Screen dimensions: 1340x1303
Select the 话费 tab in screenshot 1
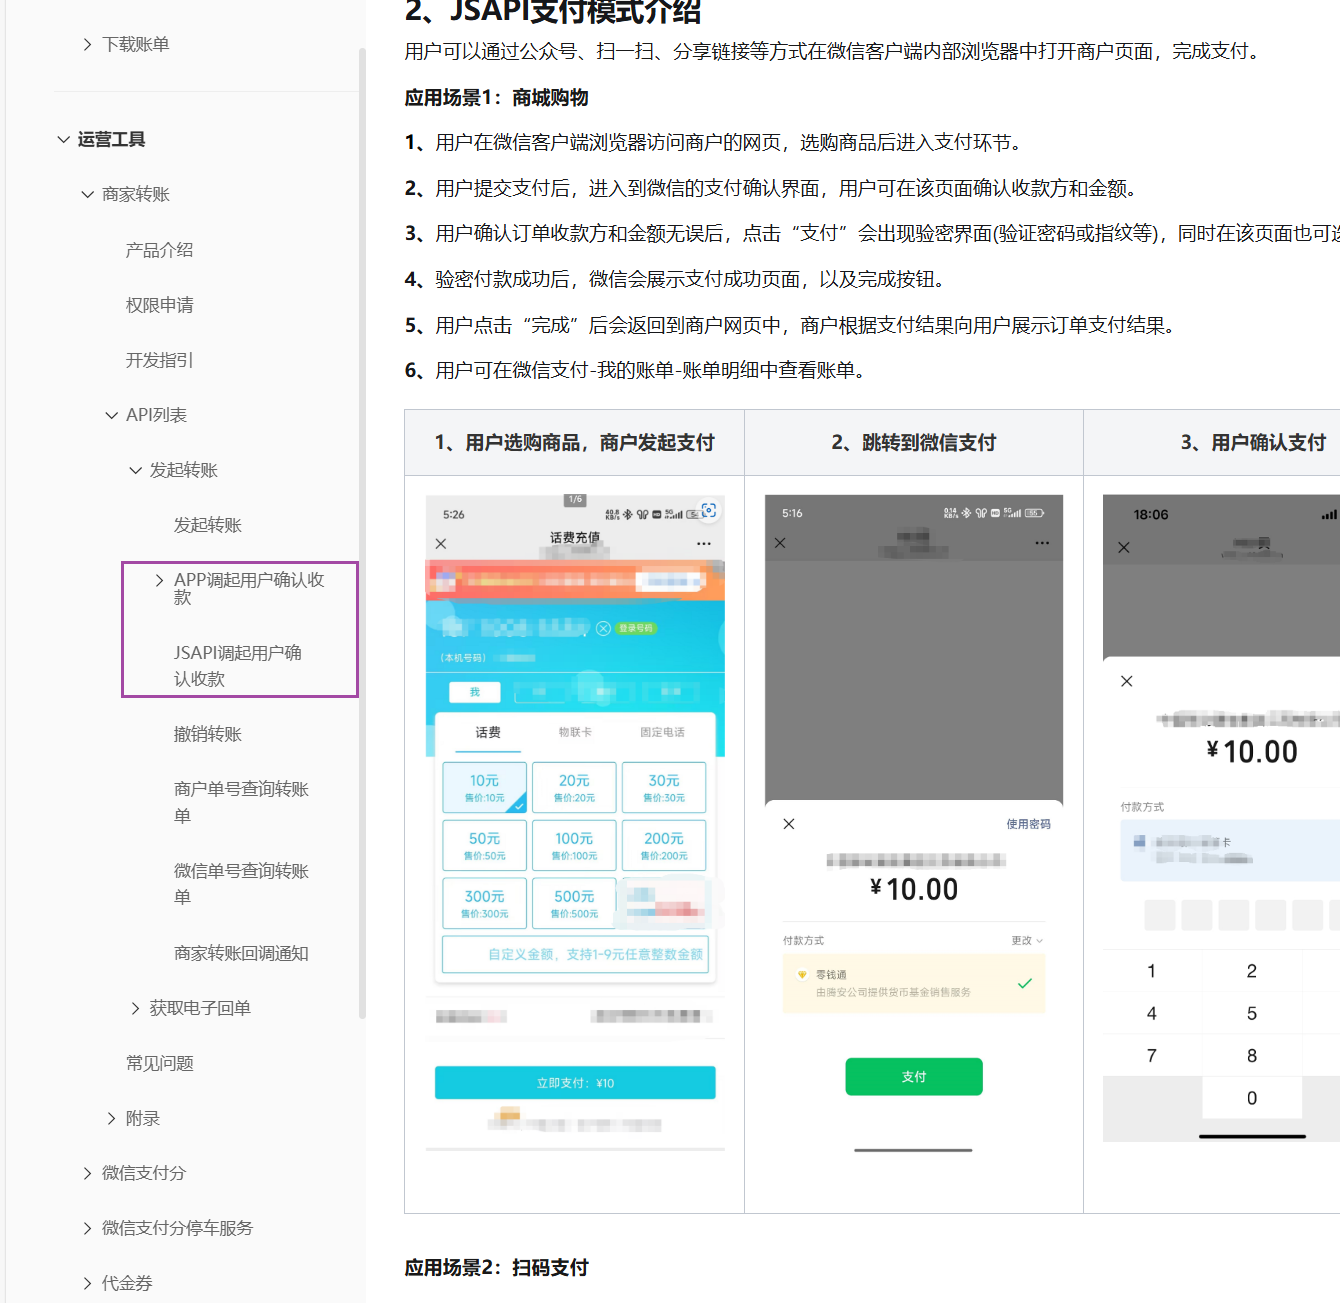click(488, 733)
